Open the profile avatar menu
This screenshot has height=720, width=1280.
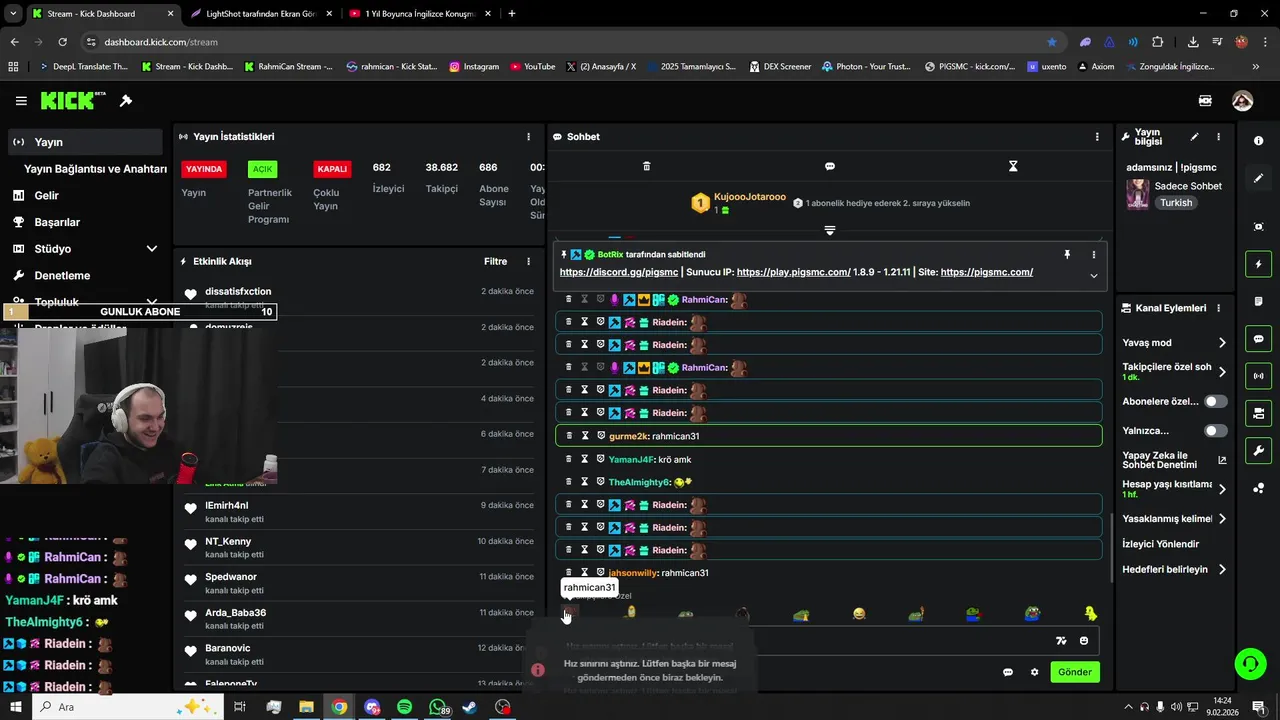point(1242,101)
